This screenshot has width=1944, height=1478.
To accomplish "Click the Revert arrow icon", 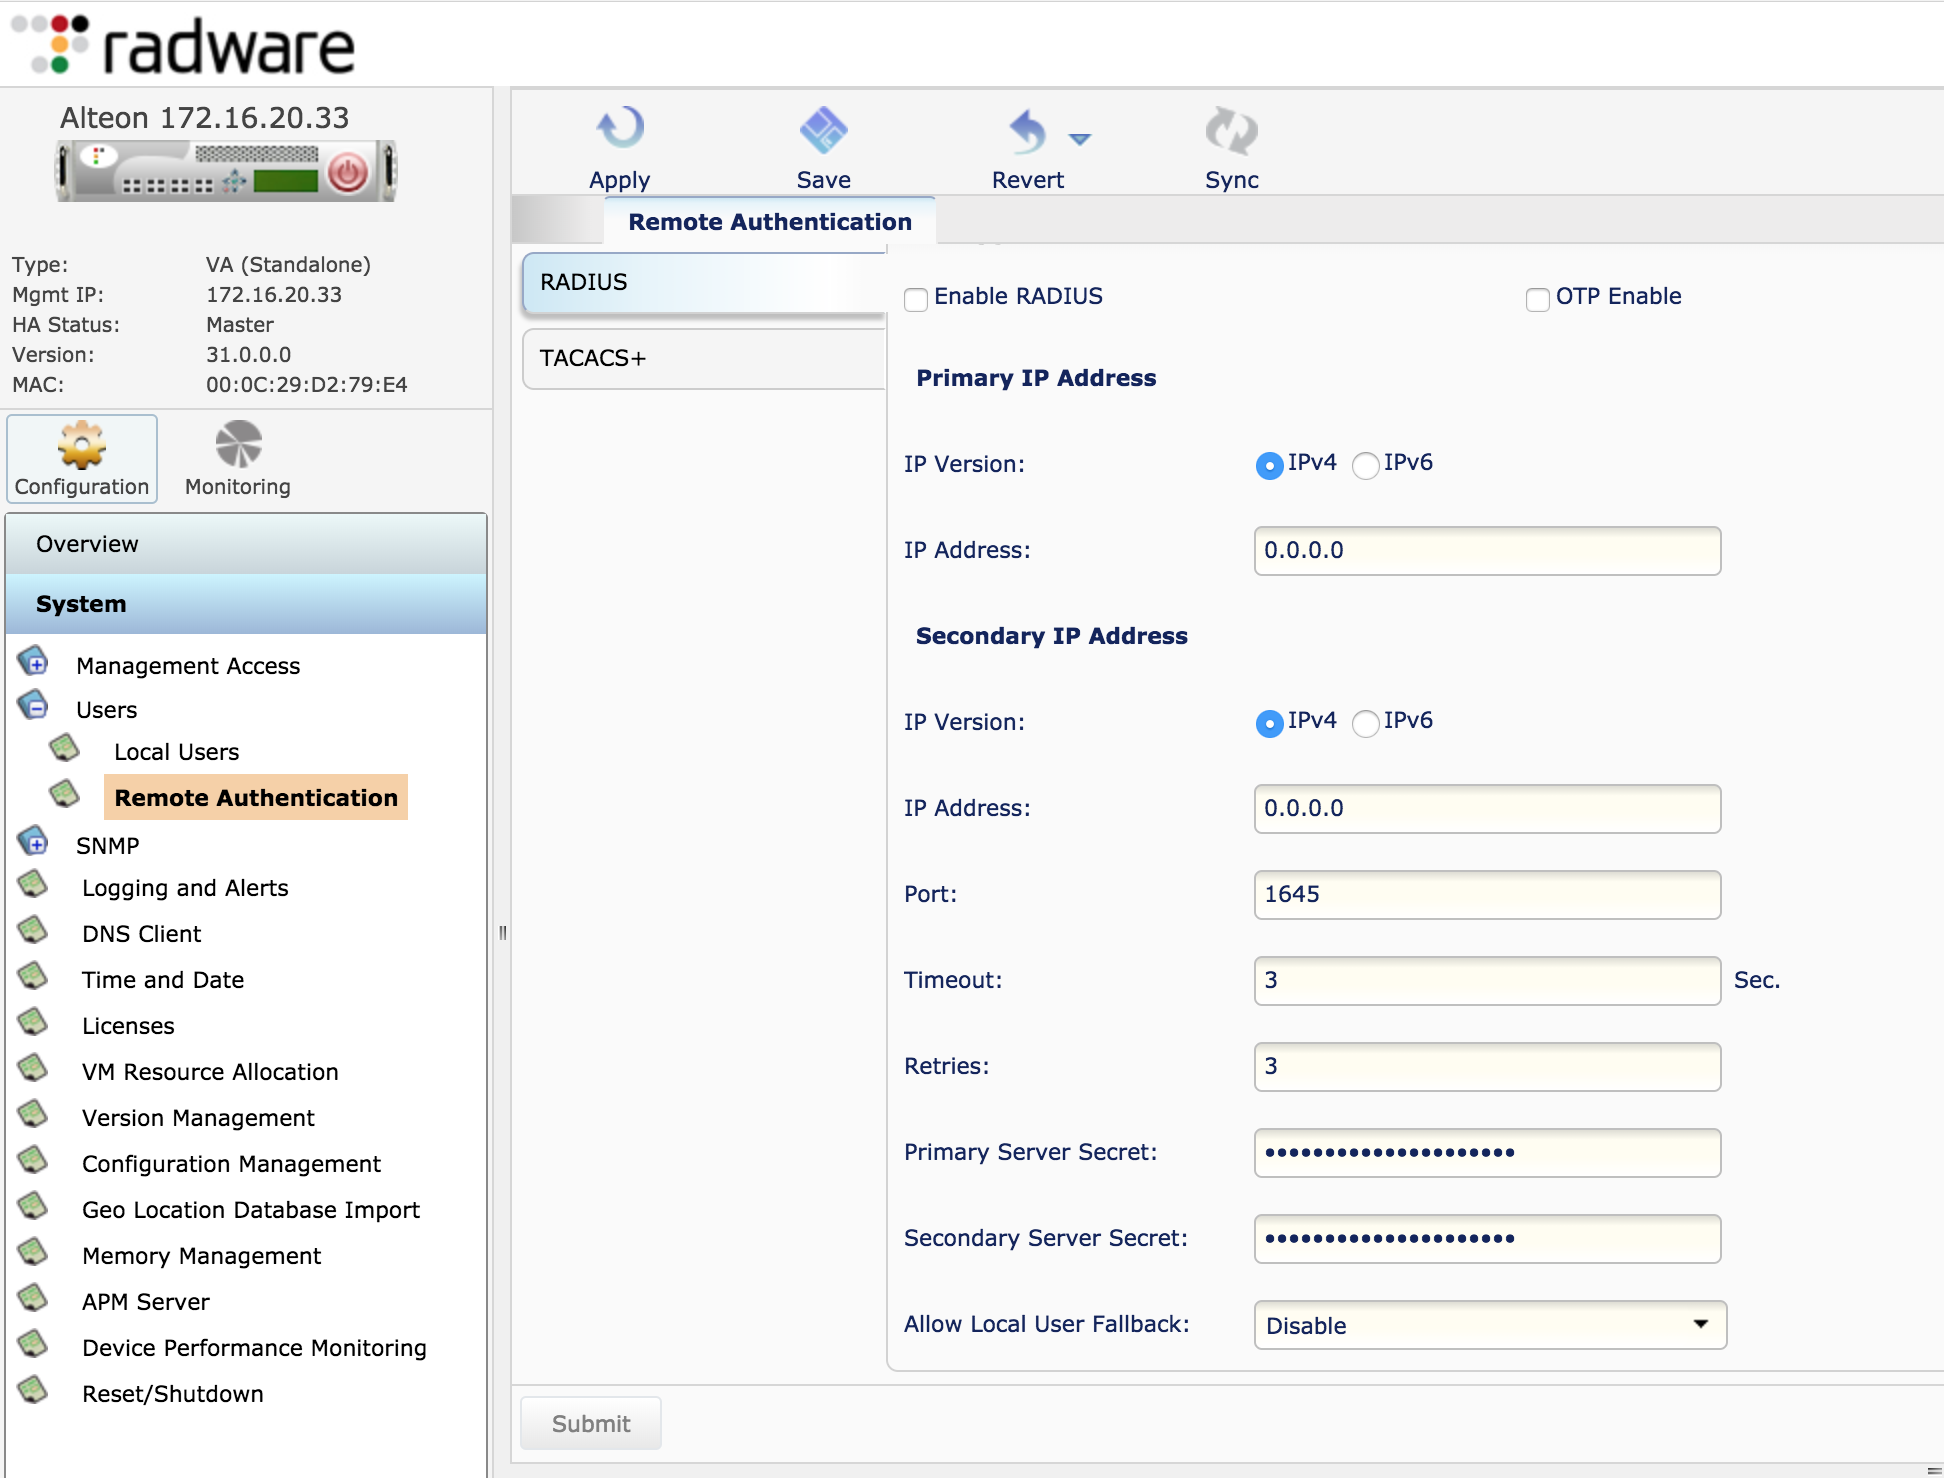I will click(x=1027, y=132).
